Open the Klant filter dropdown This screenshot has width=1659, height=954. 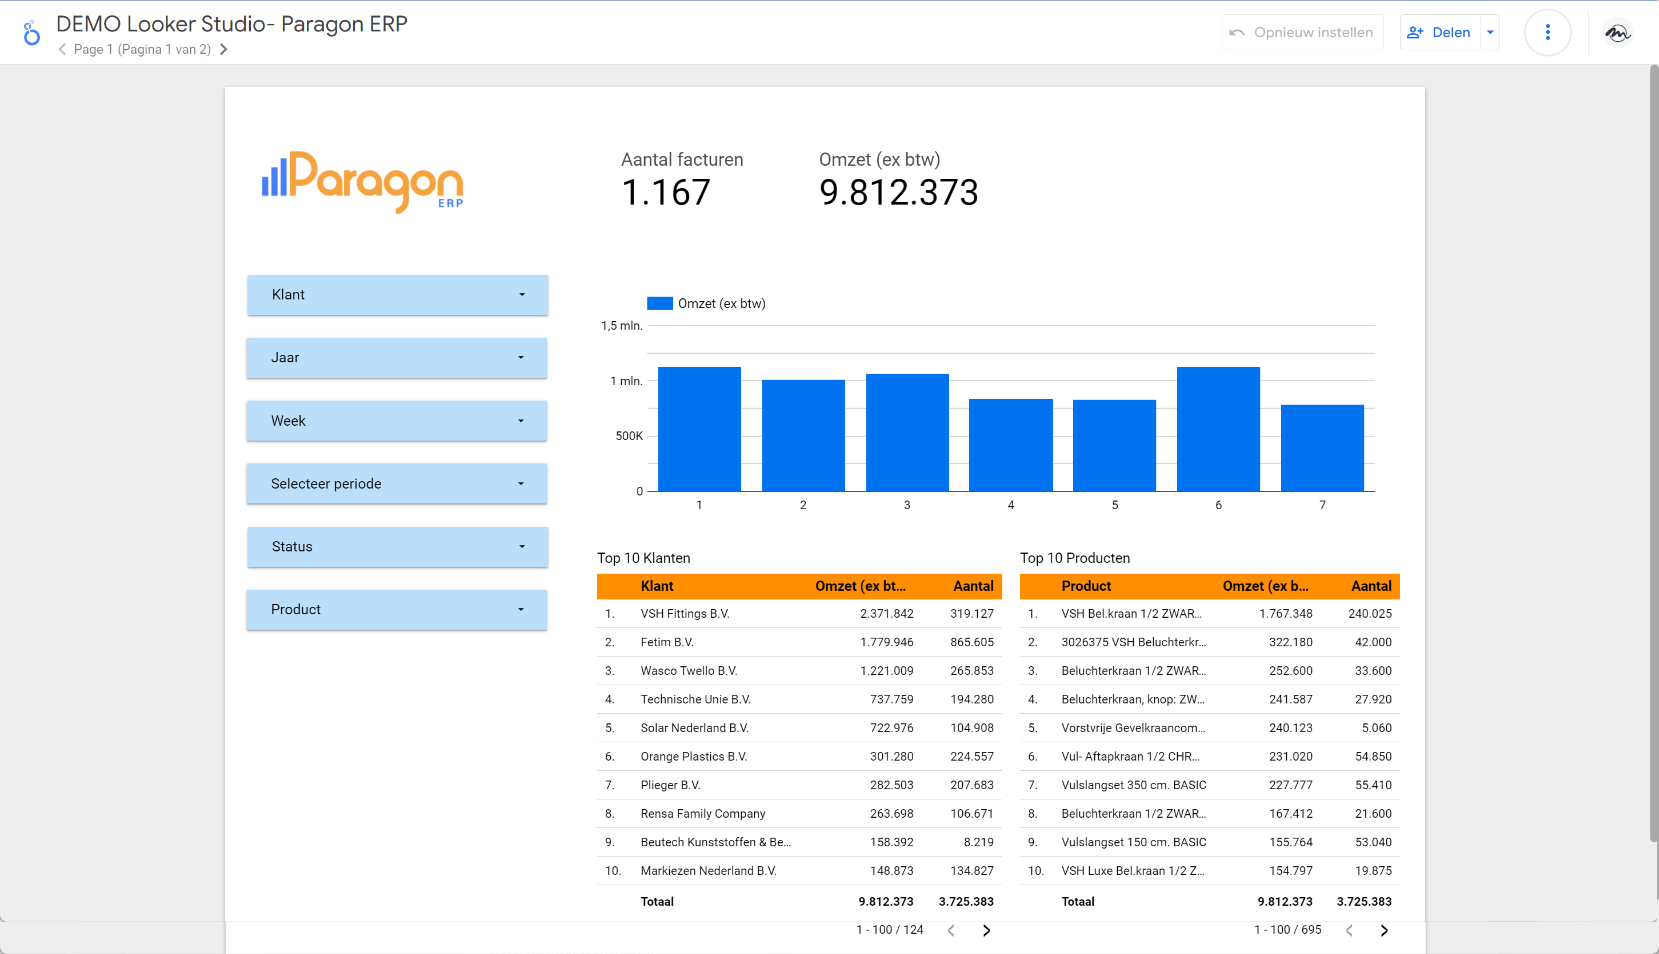coord(397,295)
